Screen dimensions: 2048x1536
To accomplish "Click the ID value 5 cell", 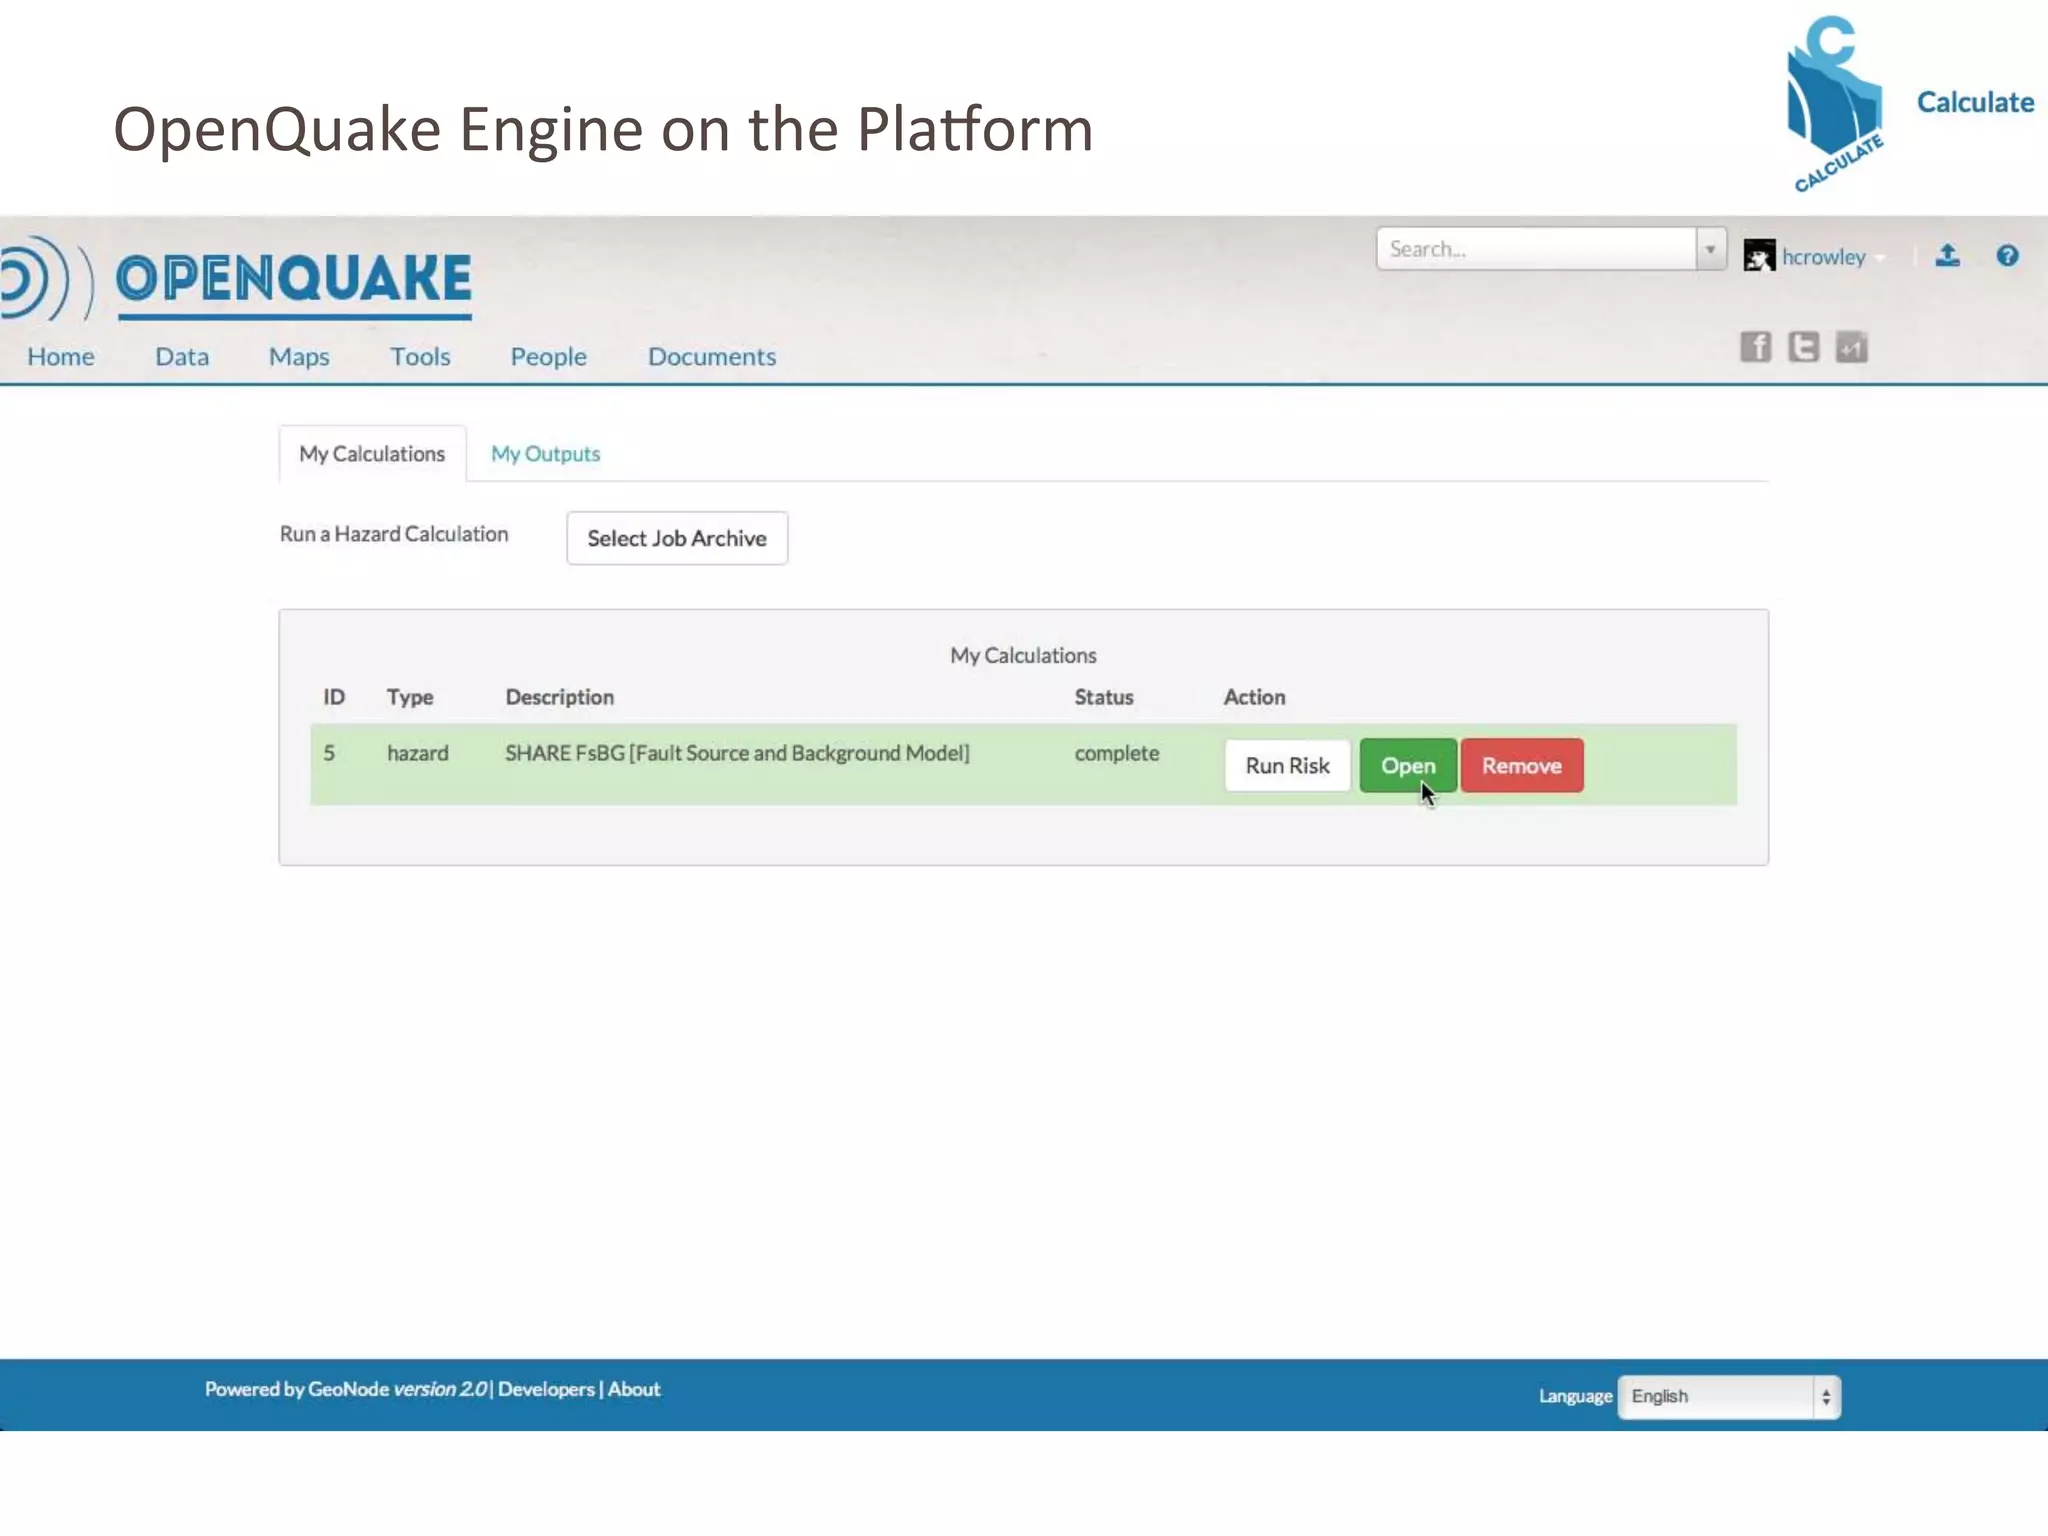I will pyautogui.click(x=329, y=753).
